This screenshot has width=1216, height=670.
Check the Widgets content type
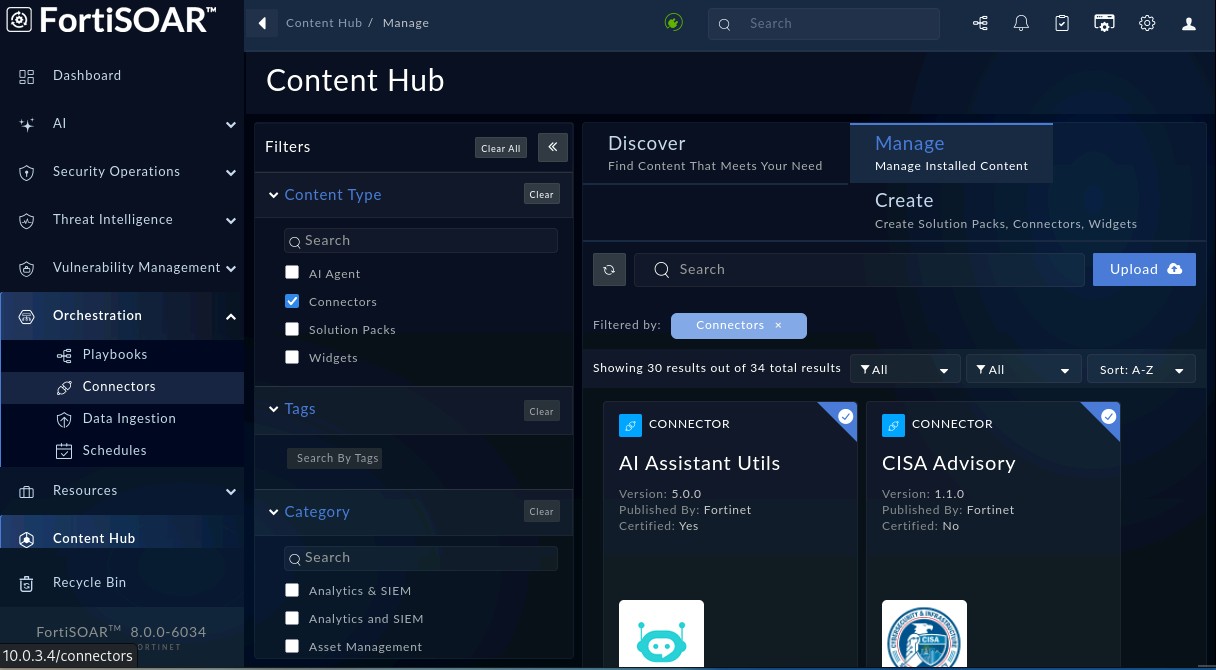tap(292, 357)
